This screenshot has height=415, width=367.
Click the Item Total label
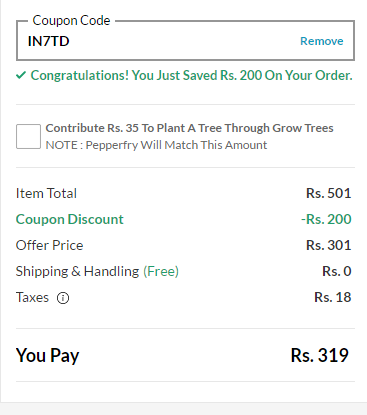(46, 193)
